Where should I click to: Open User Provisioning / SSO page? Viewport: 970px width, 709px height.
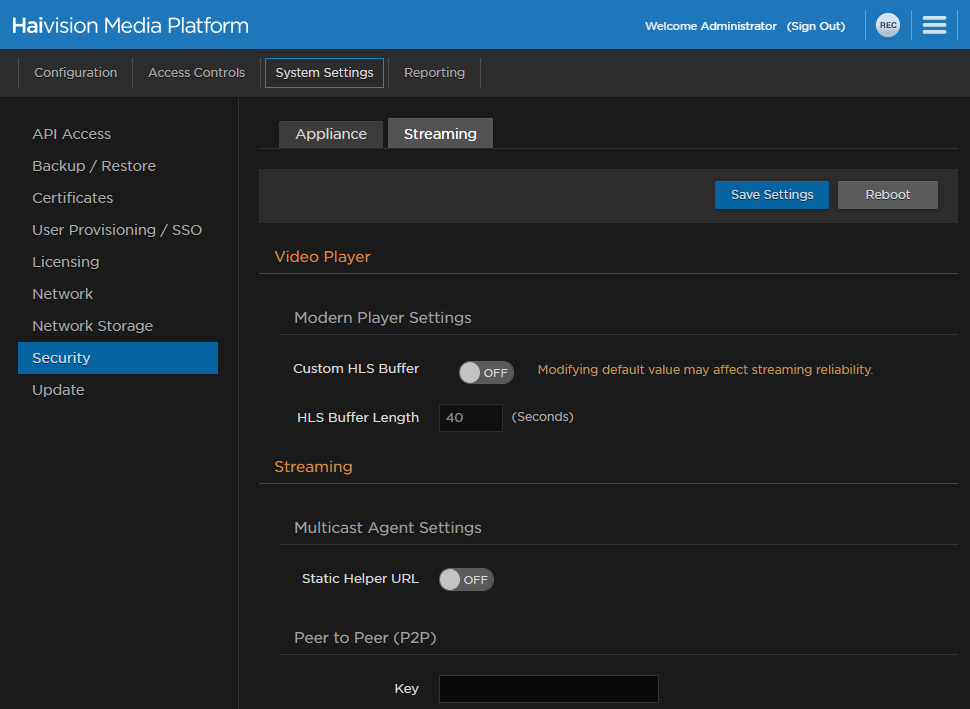pos(117,230)
